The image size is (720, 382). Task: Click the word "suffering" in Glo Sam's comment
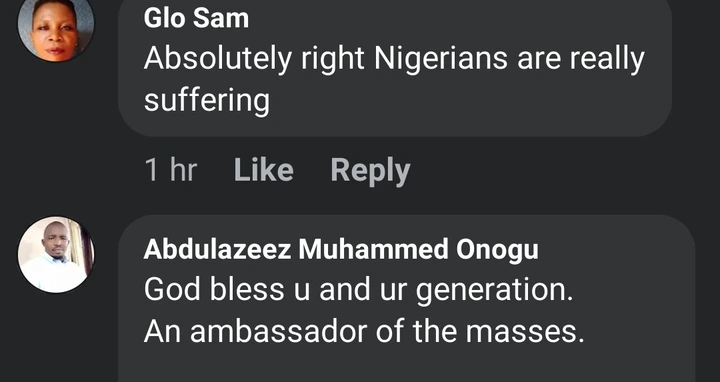coord(207,101)
